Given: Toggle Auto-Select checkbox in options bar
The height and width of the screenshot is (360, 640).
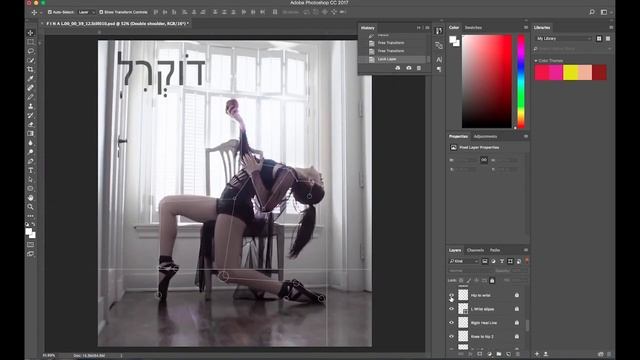Looking at the screenshot, I should click(50, 12).
